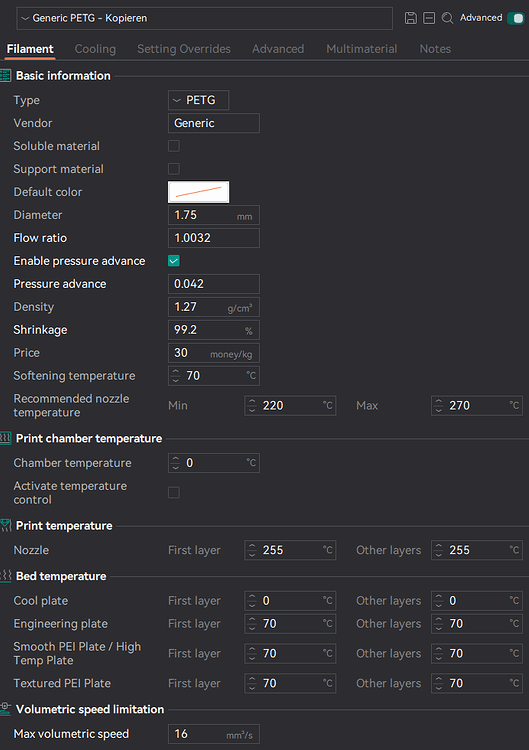Click Cool plate Other layers temperature field

pos(477,601)
